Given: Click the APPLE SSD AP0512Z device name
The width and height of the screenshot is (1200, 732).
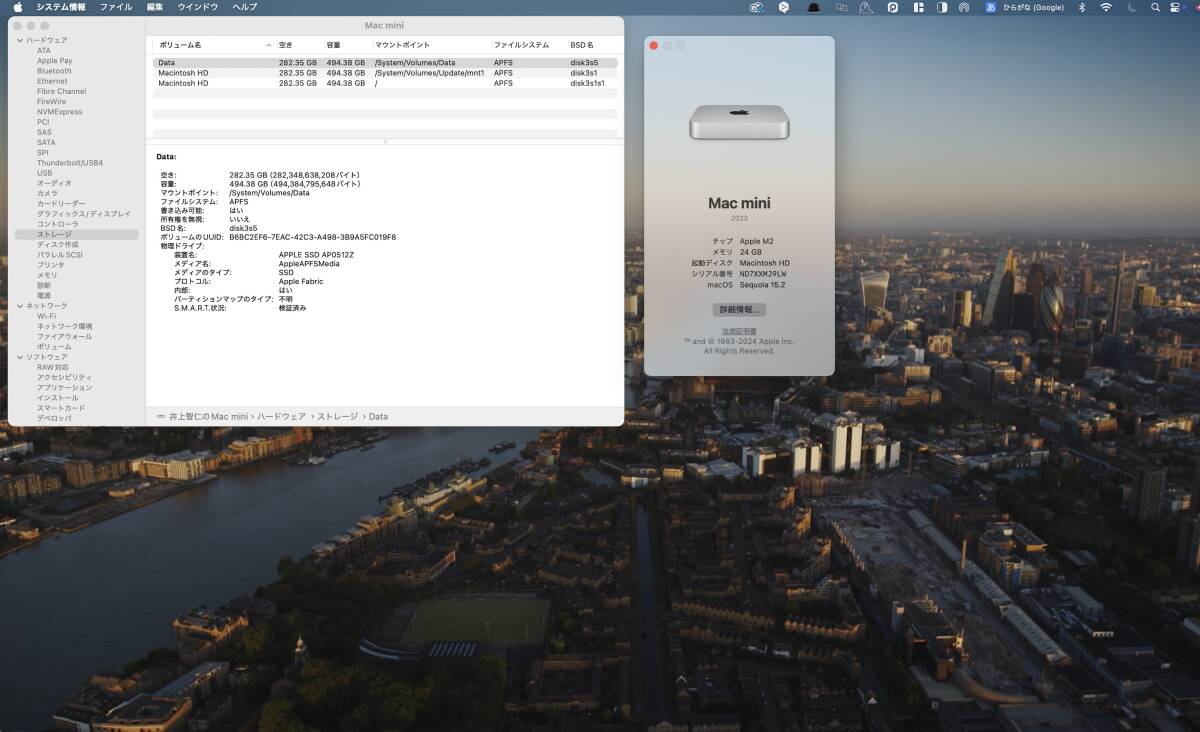Looking at the screenshot, I should (316, 255).
